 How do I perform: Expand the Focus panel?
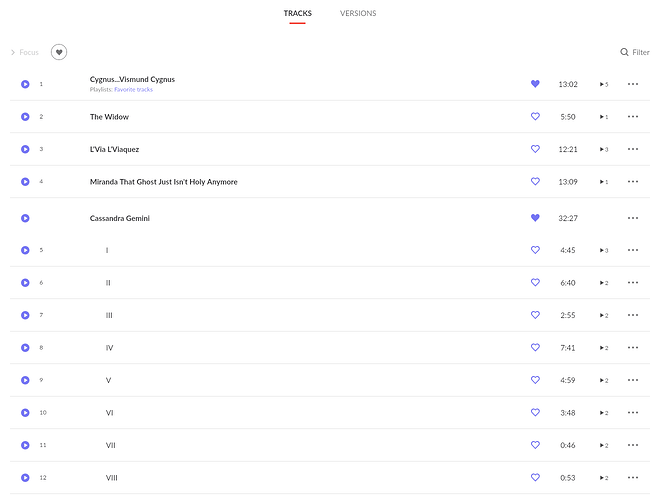point(24,53)
